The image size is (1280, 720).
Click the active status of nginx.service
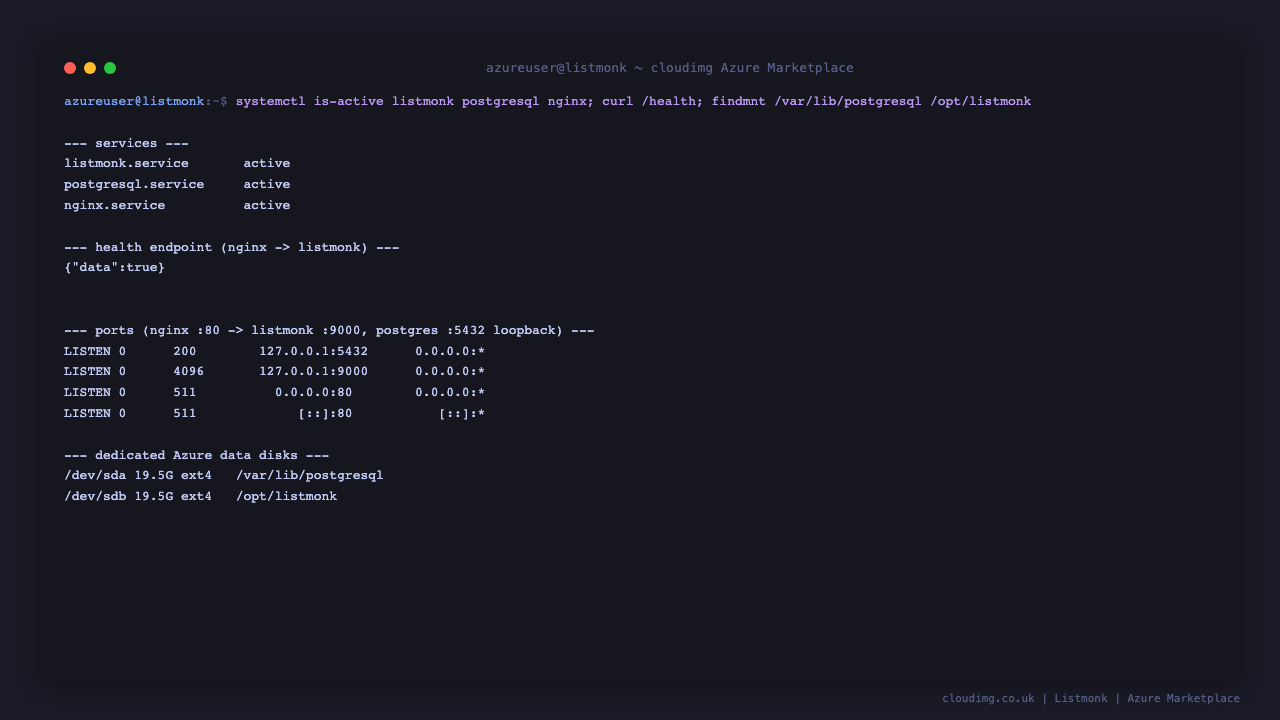pyautogui.click(x=267, y=206)
